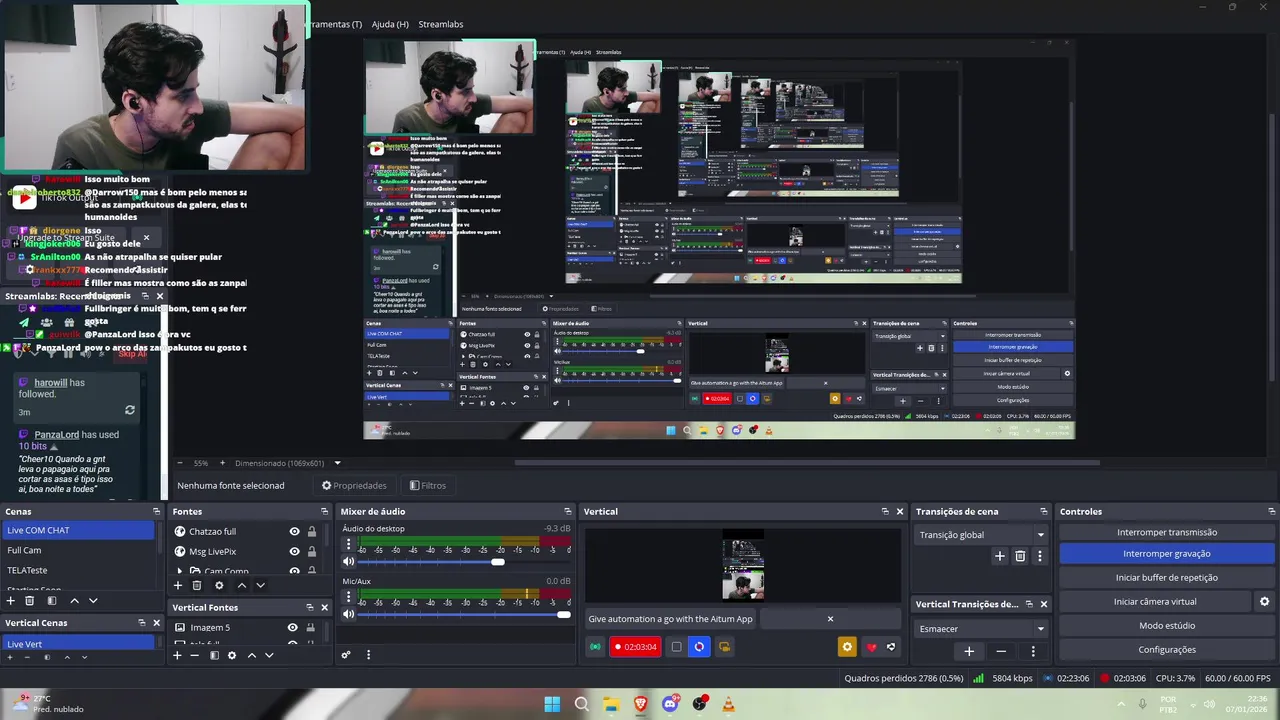Viewport: 1280px width, 720px height.
Task: Remove source in Vertical Fontes panel
Action: (x=195, y=655)
